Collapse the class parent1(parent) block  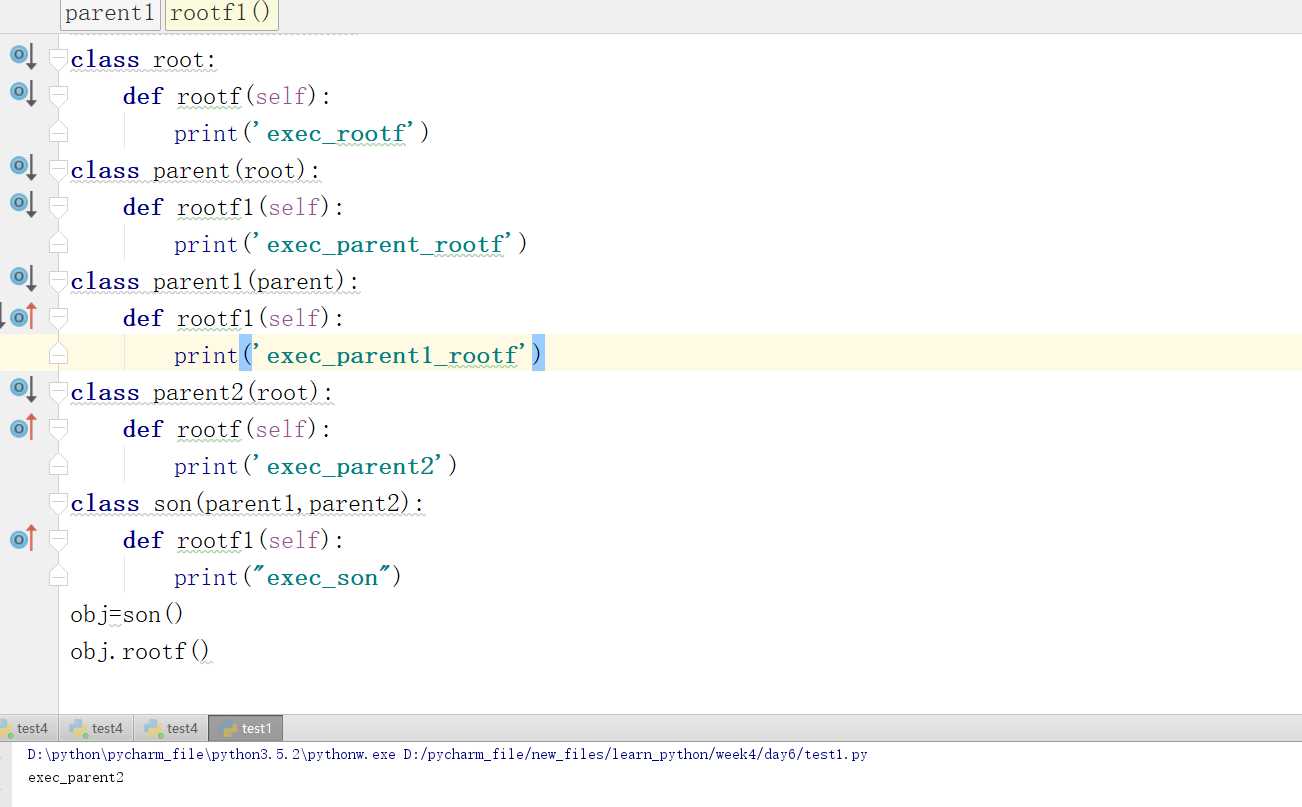(58, 281)
